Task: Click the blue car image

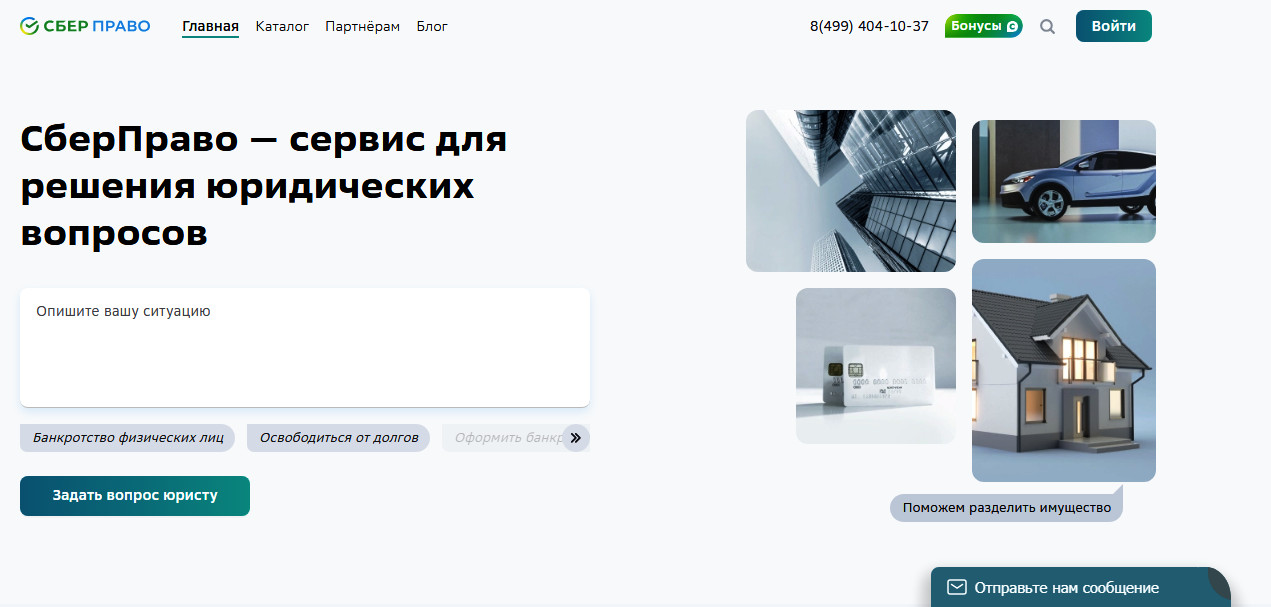Action: (1064, 181)
